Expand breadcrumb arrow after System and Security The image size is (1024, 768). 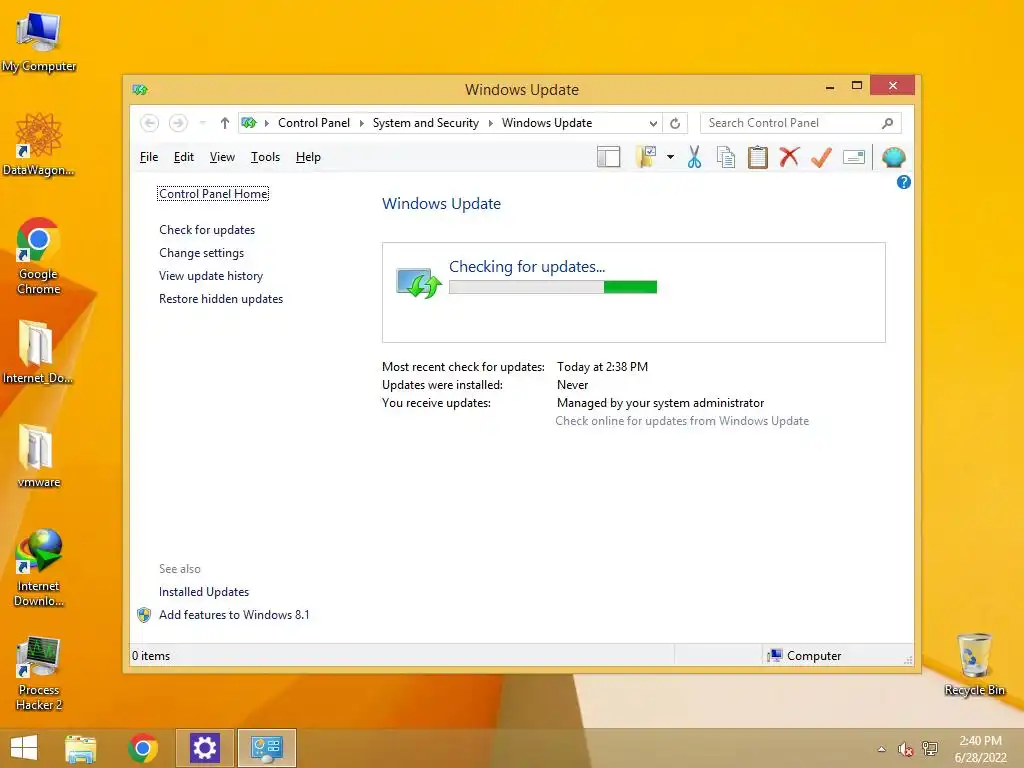click(x=490, y=123)
